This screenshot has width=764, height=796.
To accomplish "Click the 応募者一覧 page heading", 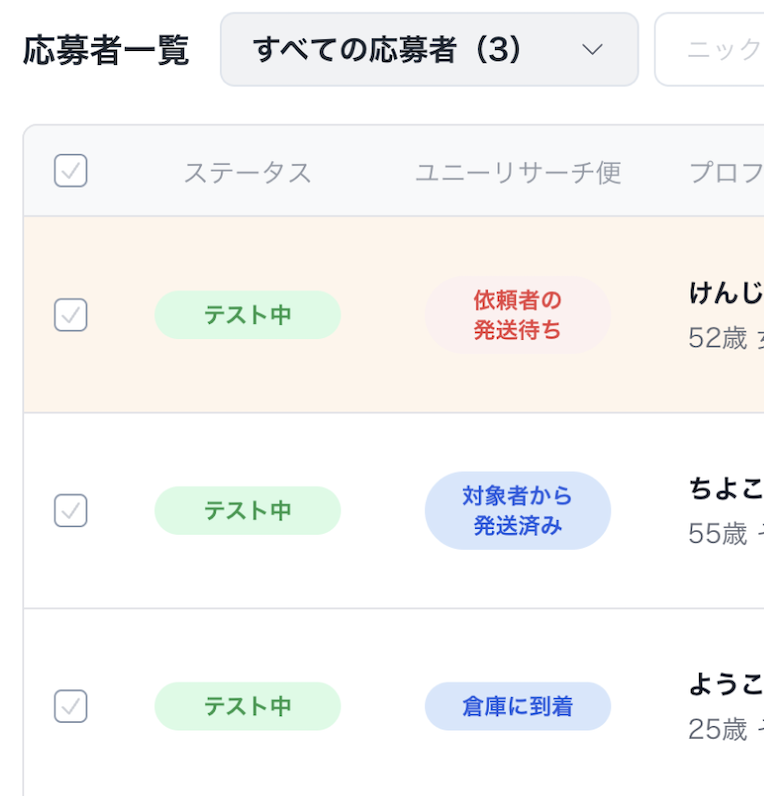I will (x=106, y=50).
